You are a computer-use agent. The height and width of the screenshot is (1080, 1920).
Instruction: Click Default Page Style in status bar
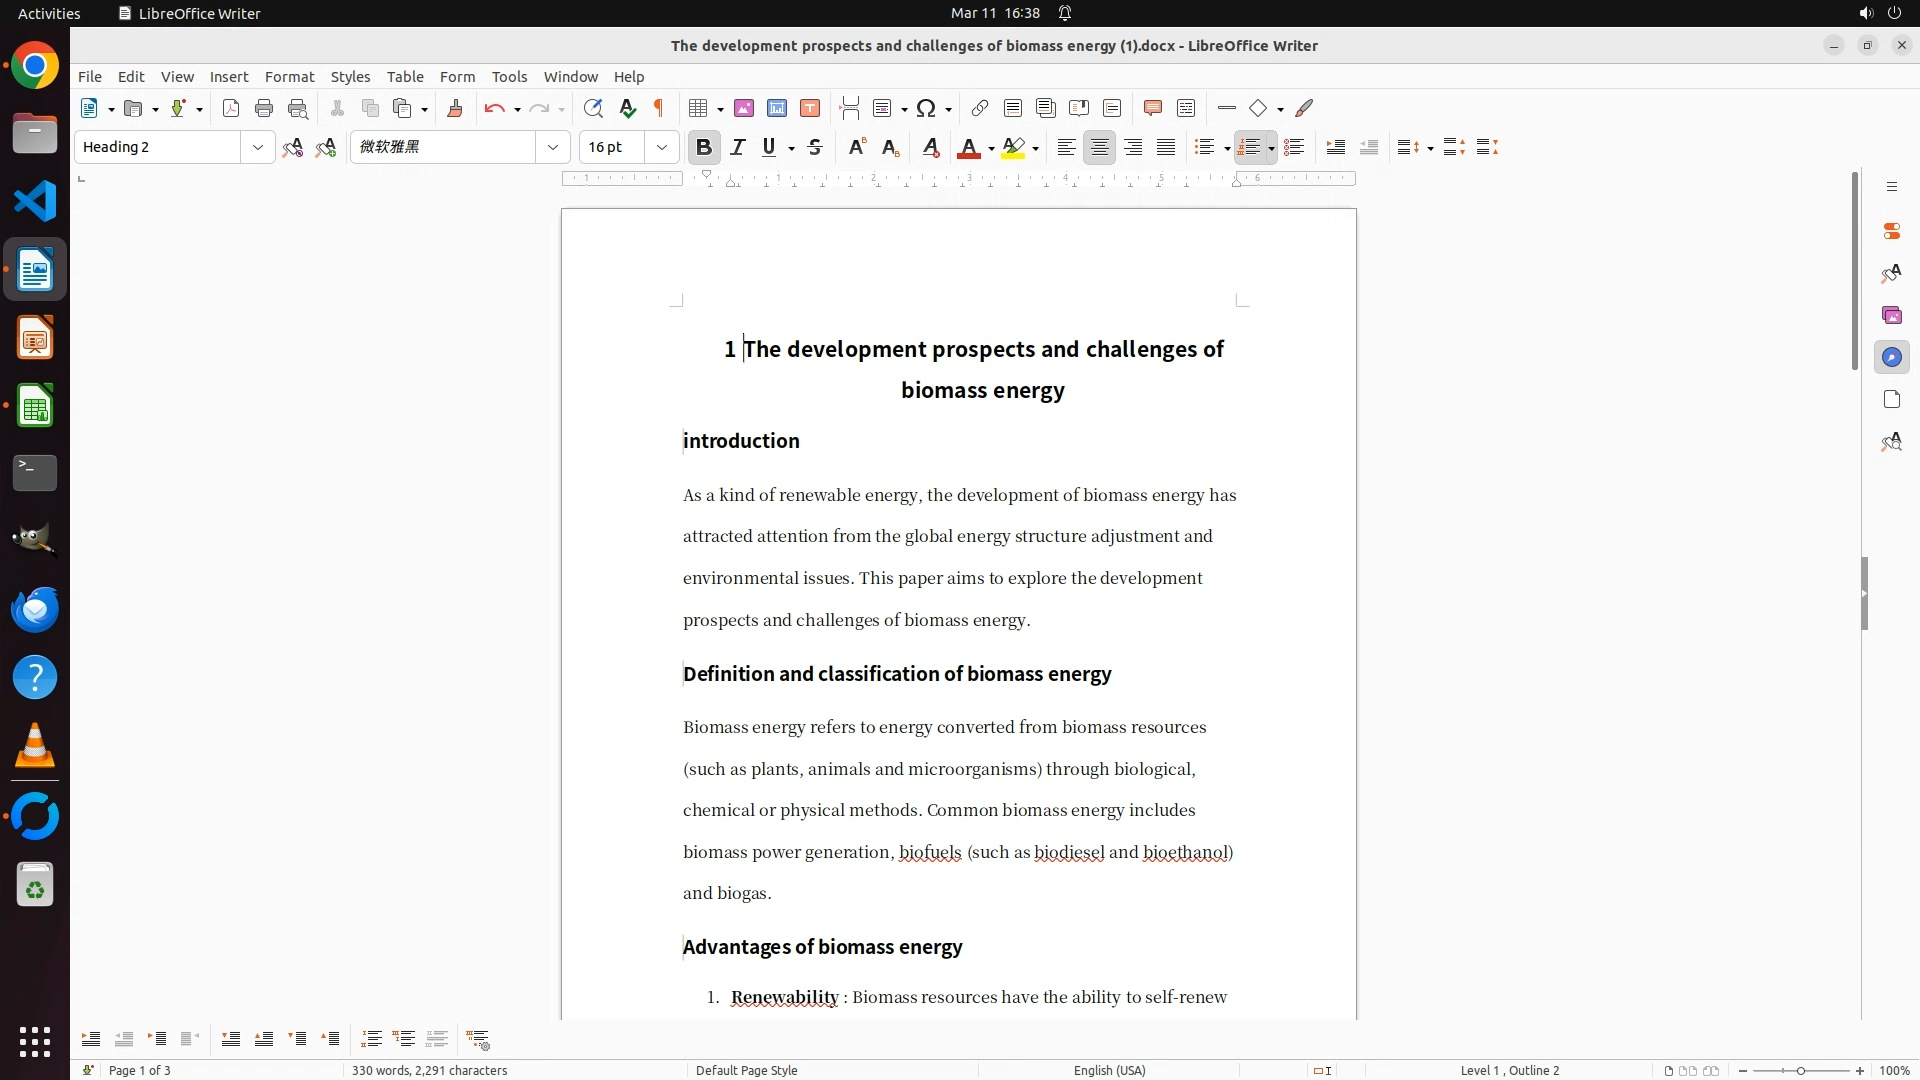click(746, 1070)
